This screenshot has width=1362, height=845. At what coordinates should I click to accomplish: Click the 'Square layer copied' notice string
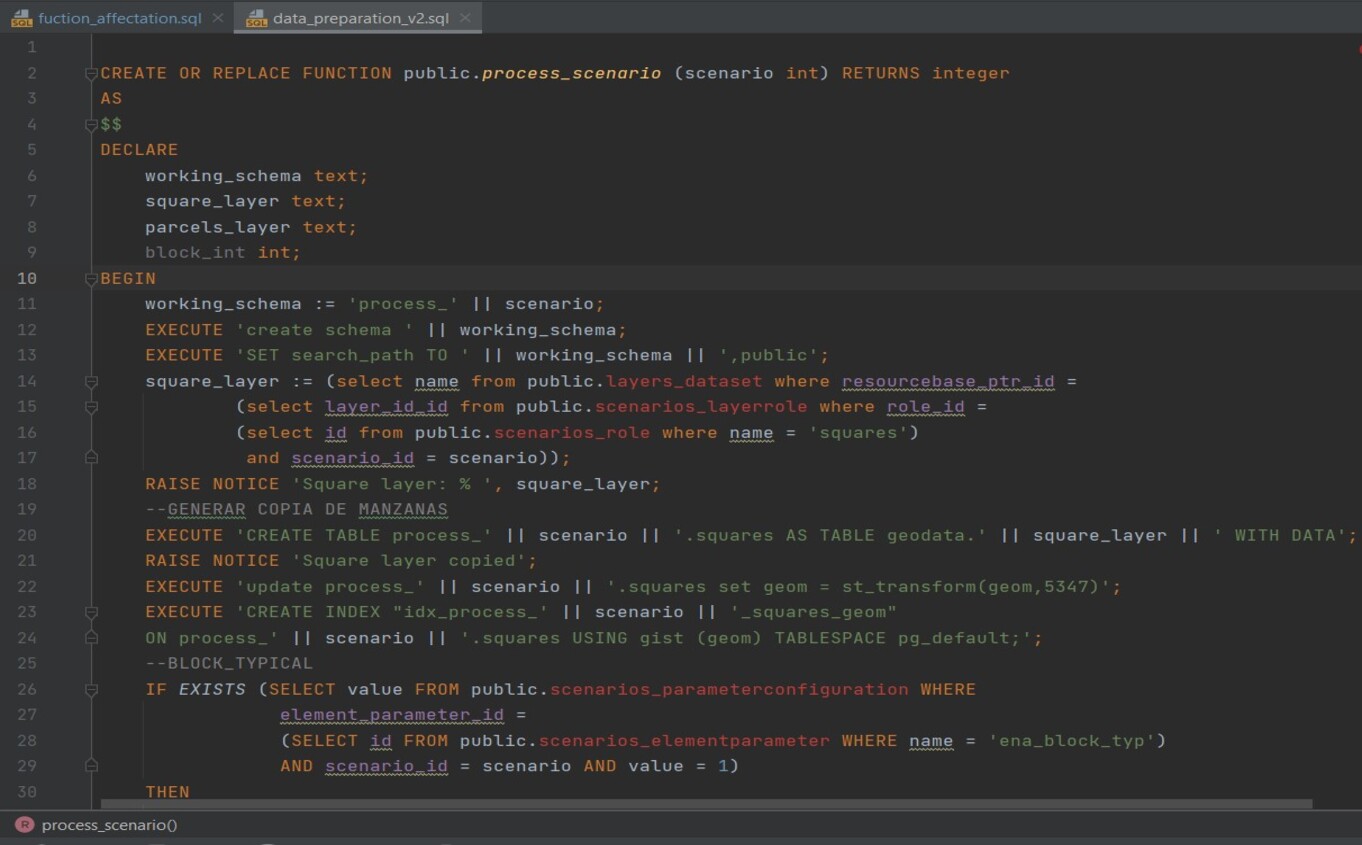(x=408, y=561)
